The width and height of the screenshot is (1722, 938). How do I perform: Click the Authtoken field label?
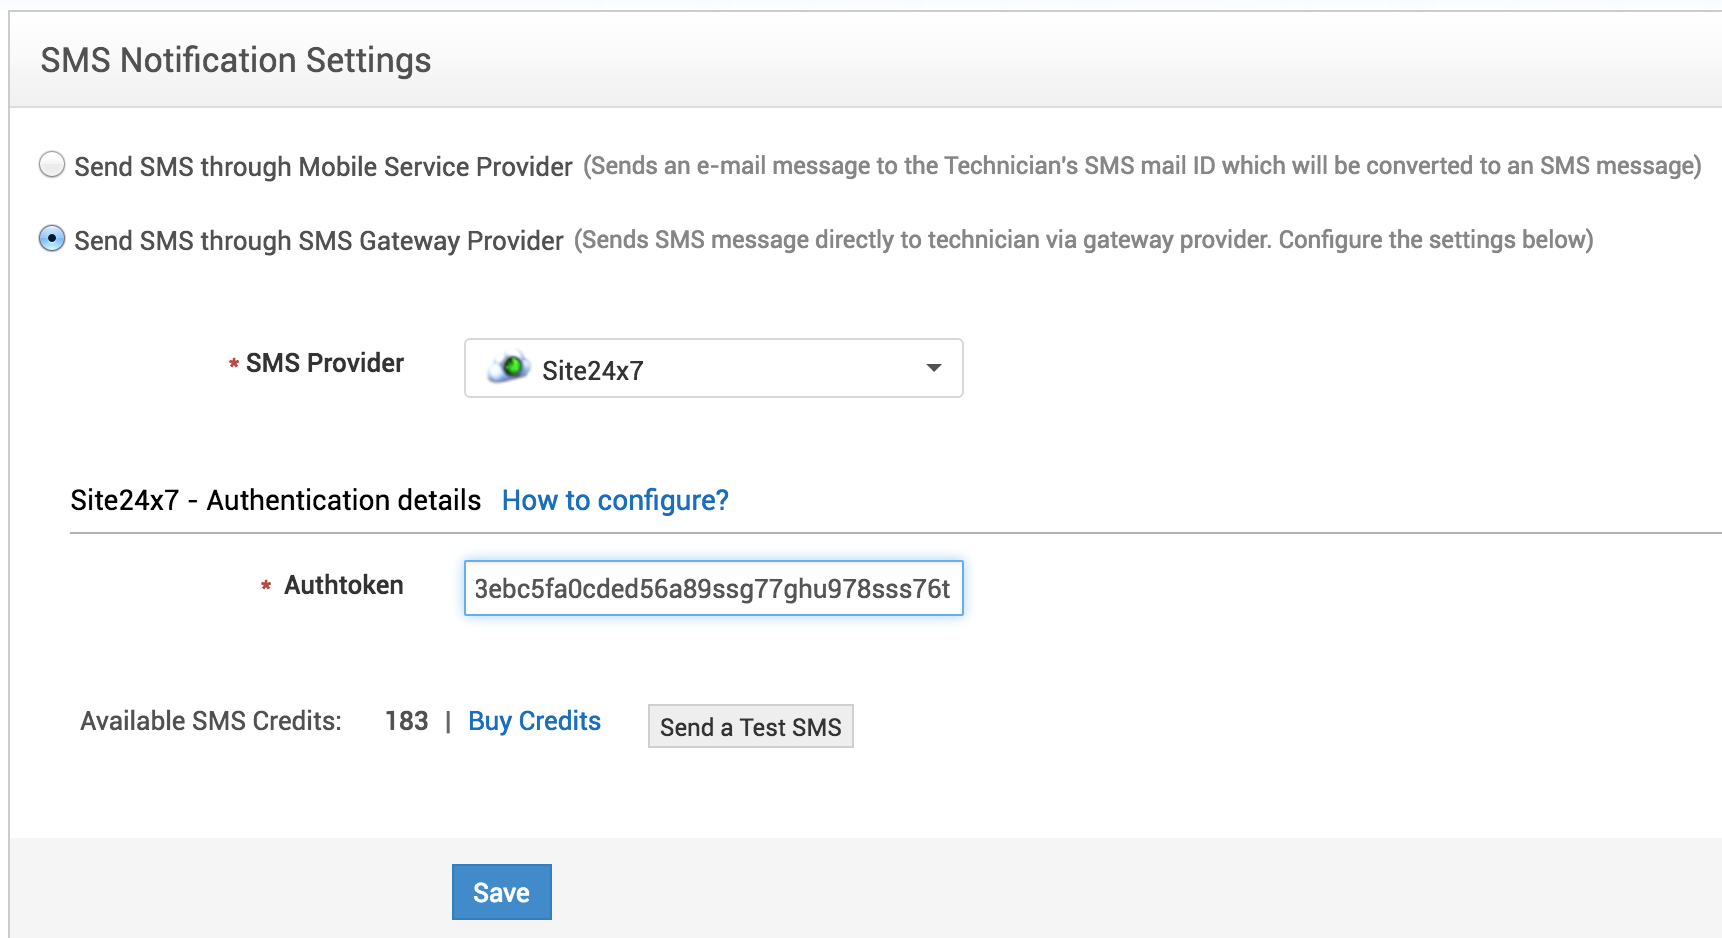click(344, 585)
